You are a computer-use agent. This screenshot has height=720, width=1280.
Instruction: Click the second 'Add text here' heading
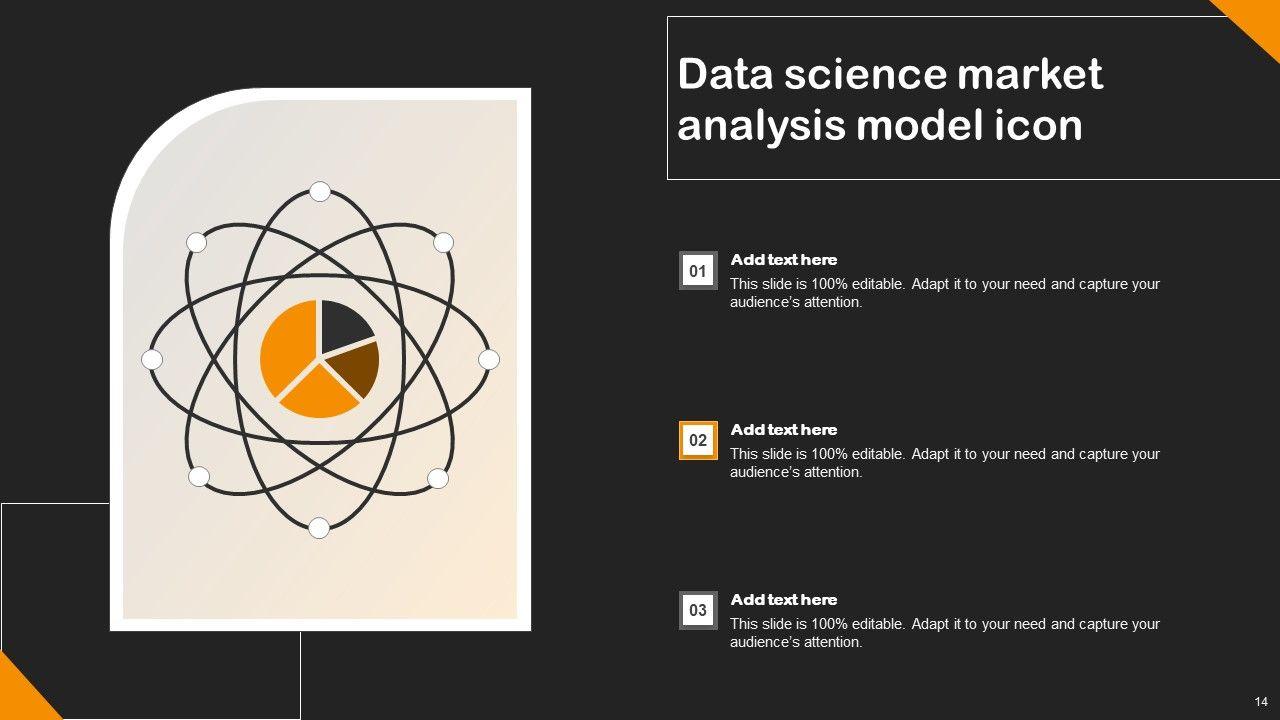(784, 430)
